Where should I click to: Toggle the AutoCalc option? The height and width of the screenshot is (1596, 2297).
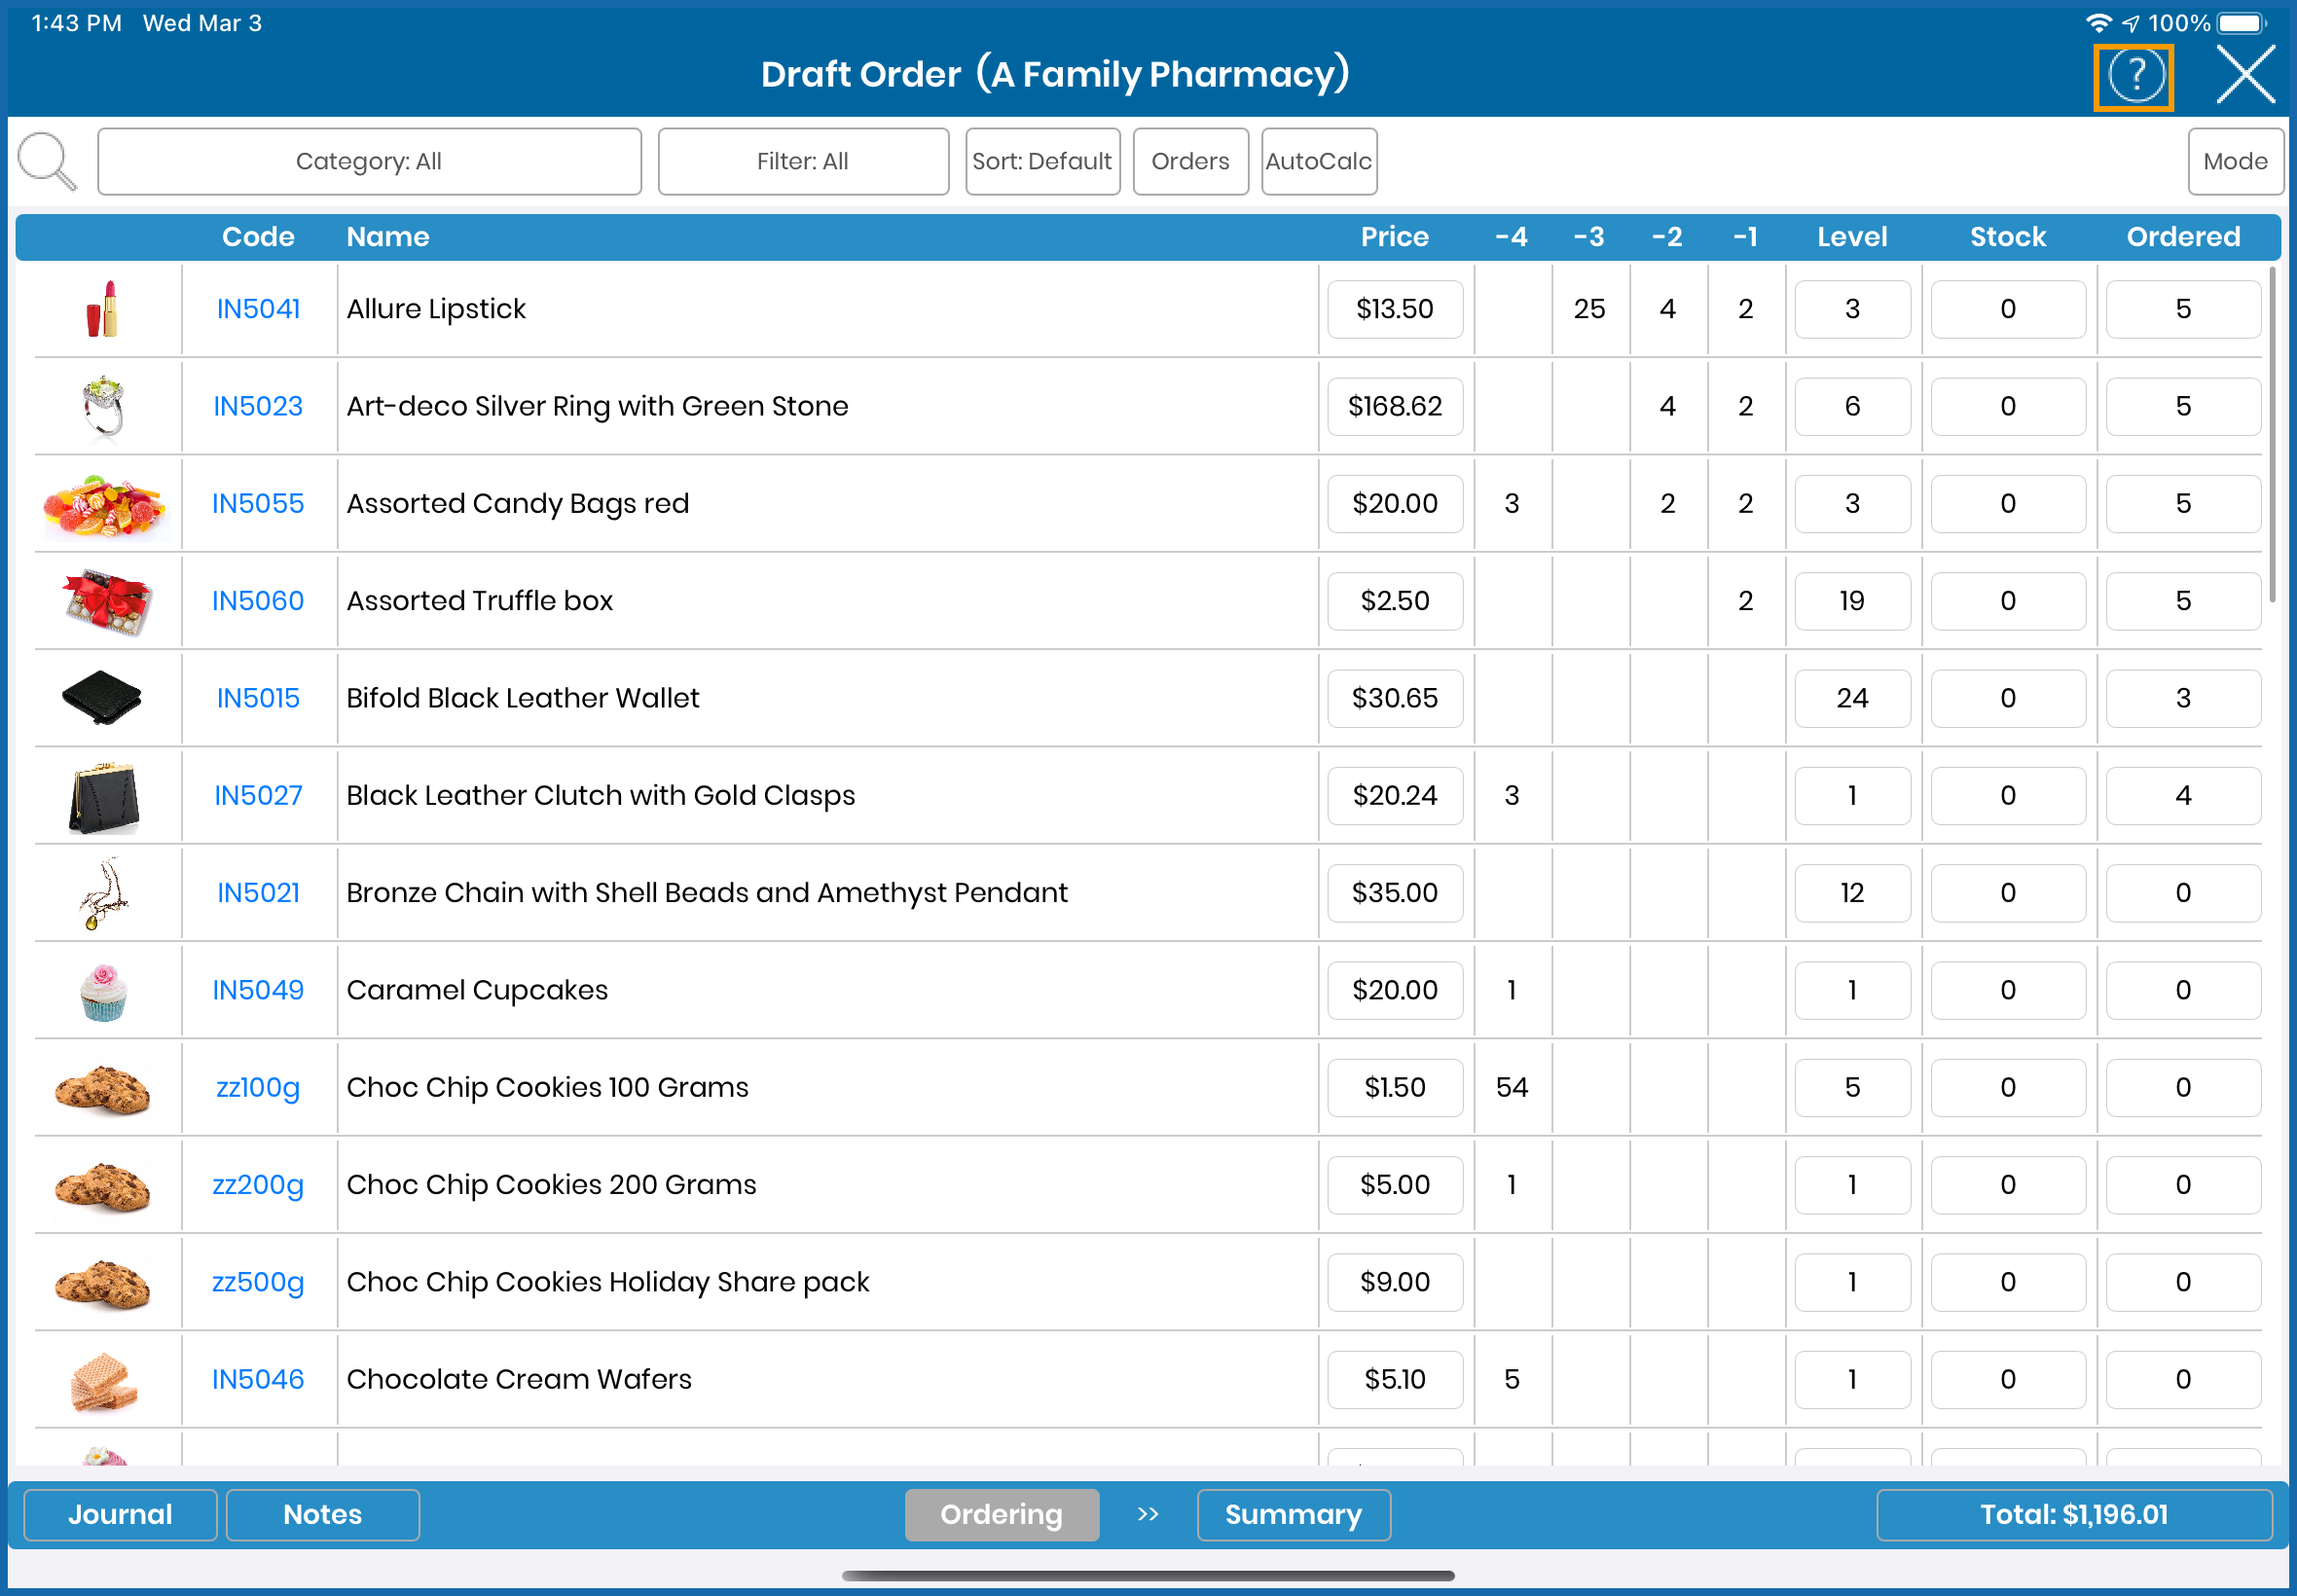click(1318, 161)
